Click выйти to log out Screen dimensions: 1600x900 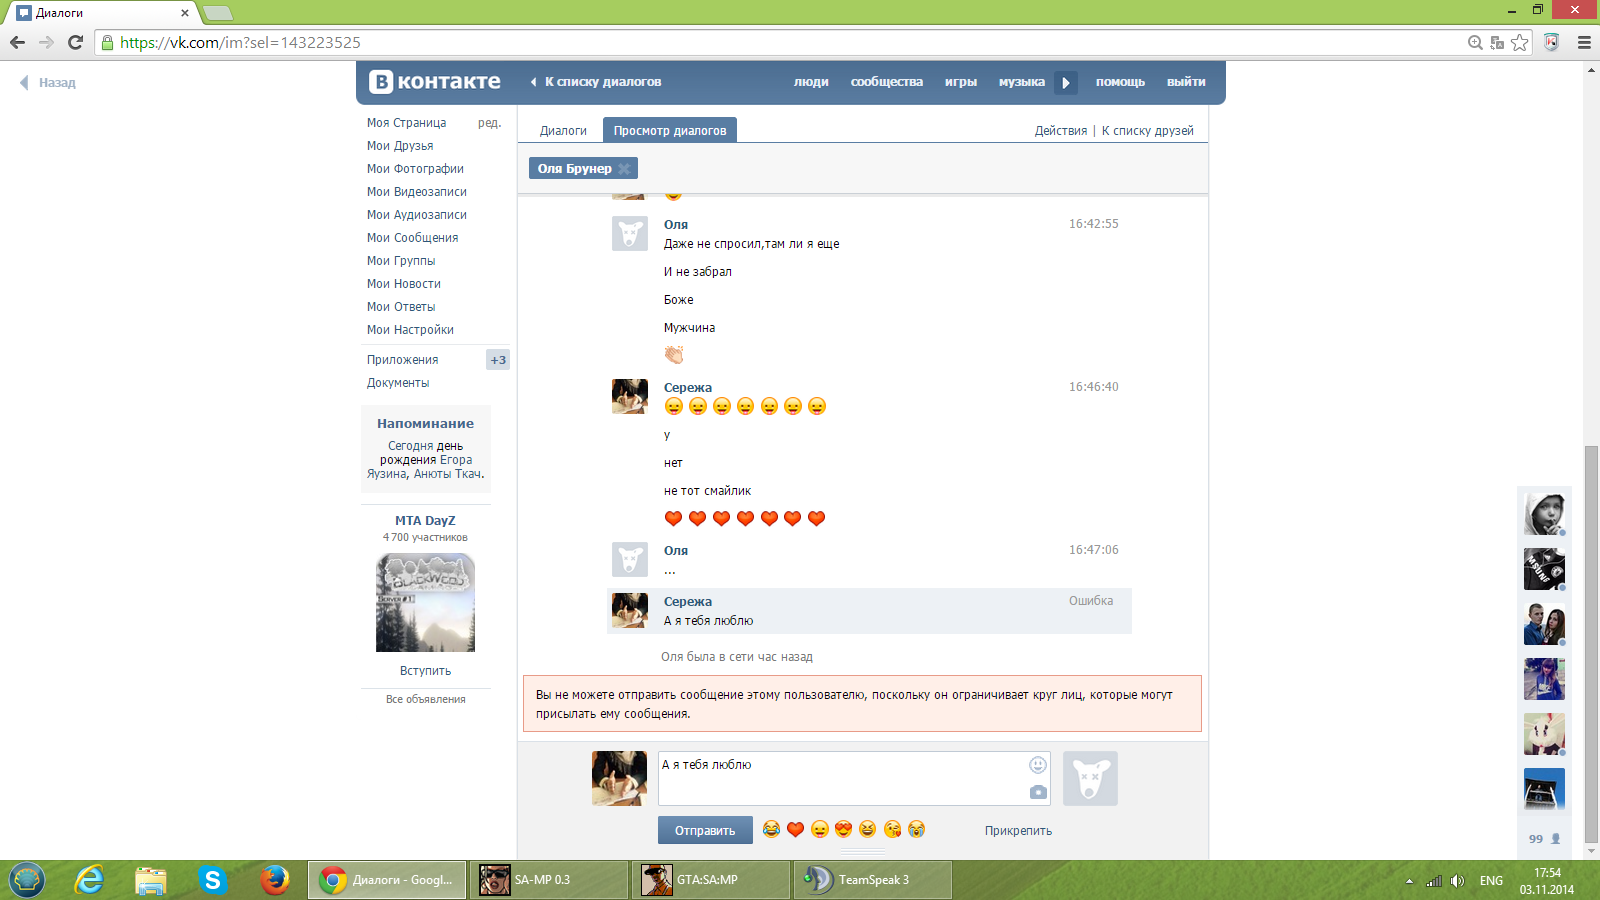1186,82
